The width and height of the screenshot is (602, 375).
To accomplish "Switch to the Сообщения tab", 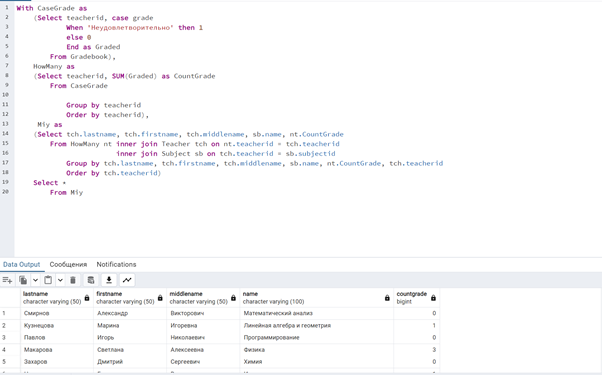I will tap(68, 264).
